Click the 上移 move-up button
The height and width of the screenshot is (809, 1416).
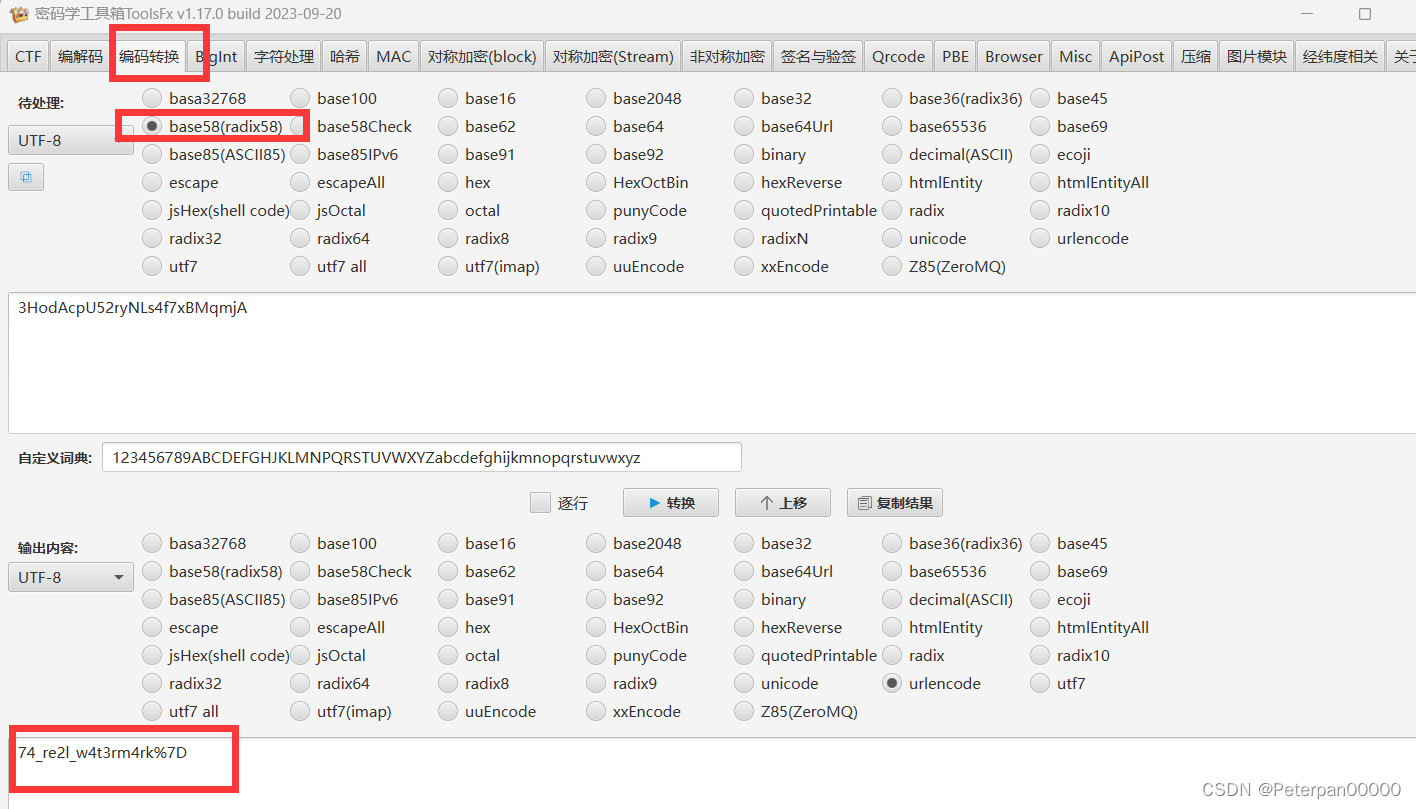pos(783,503)
